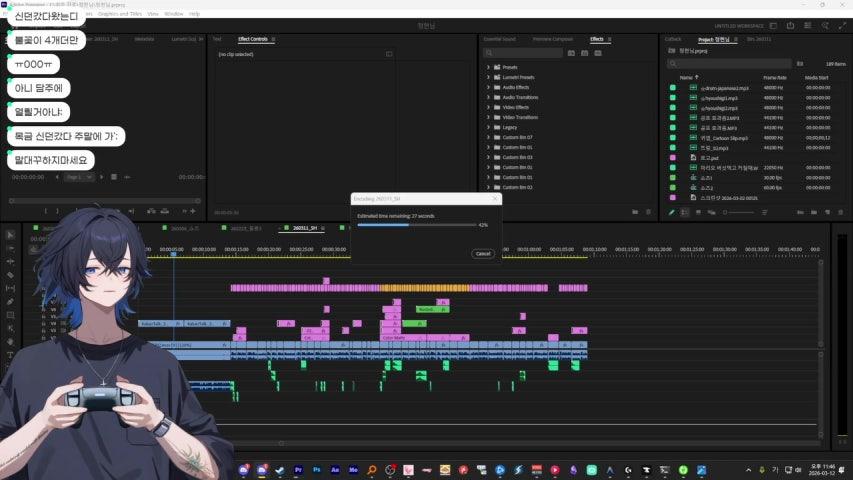Open the Photoshop taskbar icon
The width and height of the screenshot is (853, 480).
click(x=317, y=470)
